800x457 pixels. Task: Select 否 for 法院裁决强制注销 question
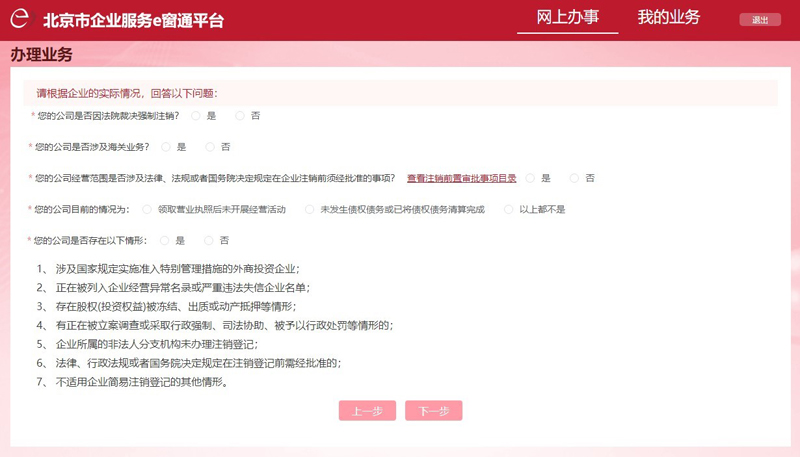240,116
